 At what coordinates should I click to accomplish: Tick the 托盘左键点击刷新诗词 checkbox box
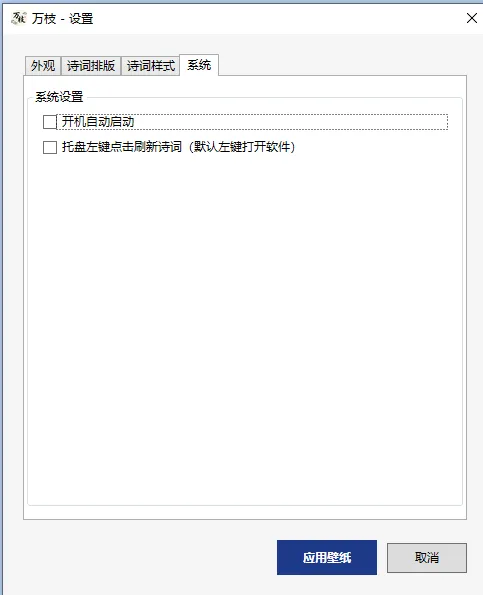pos(50,147)
